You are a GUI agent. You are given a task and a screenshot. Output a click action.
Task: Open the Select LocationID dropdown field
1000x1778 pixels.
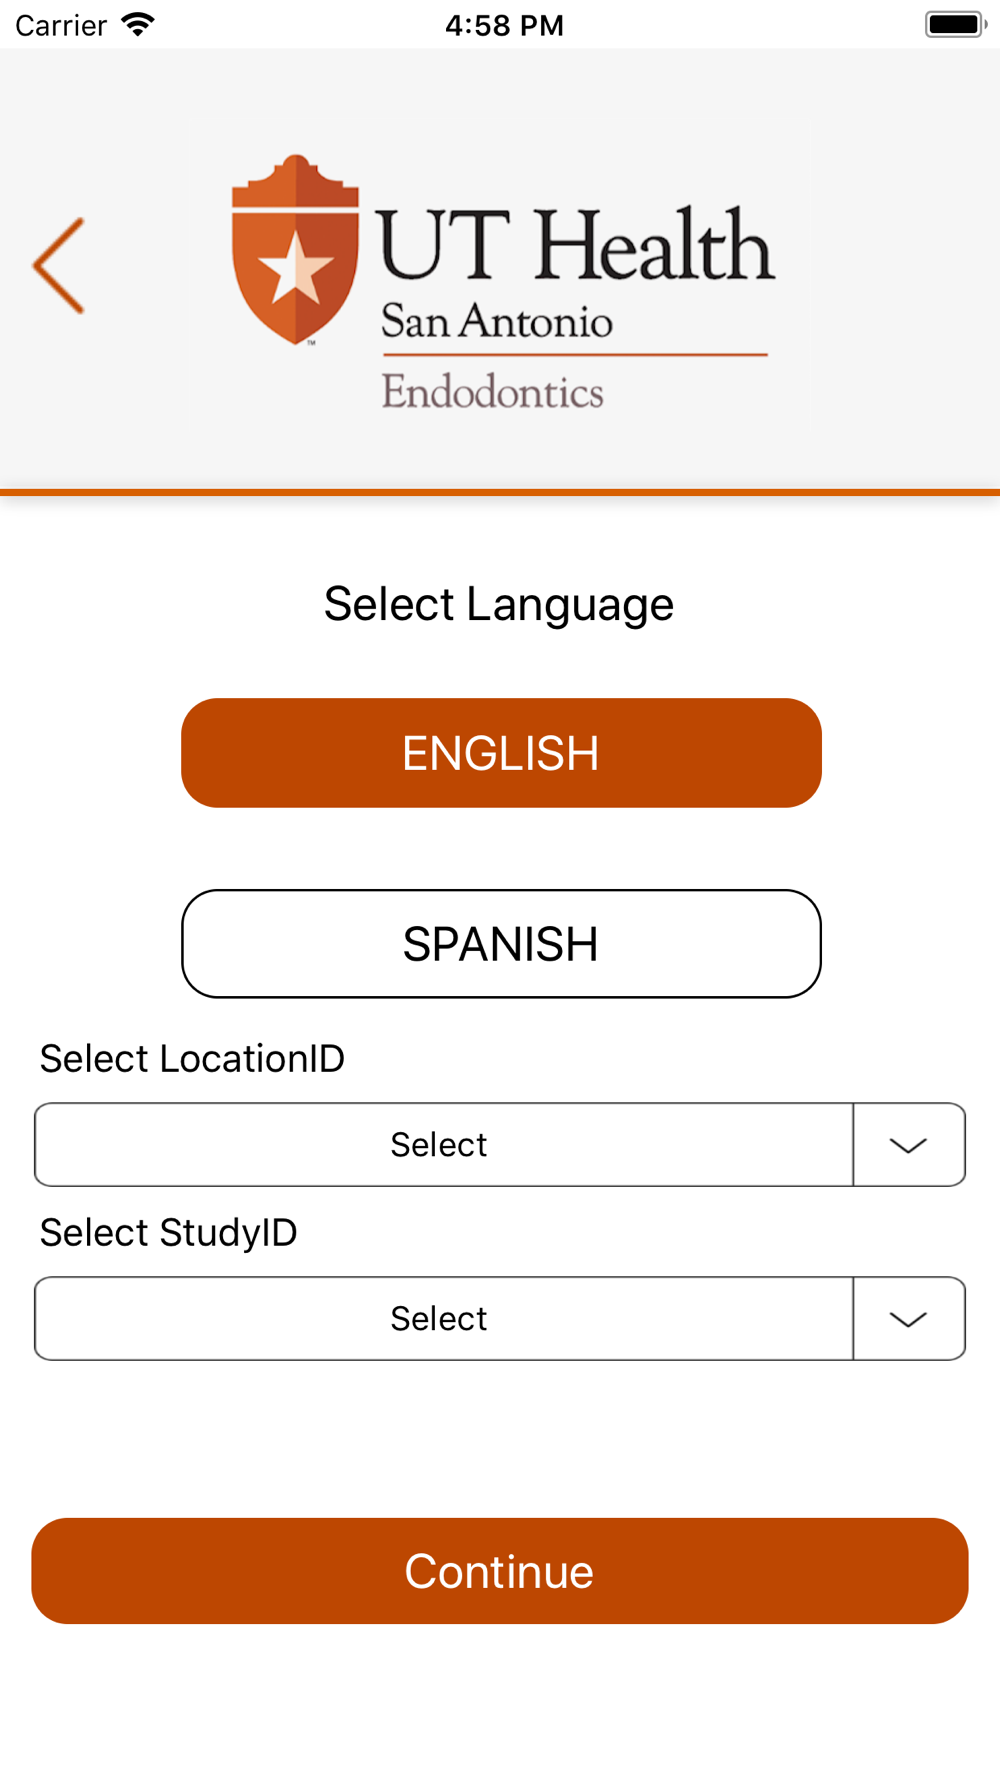[443, 1145]
